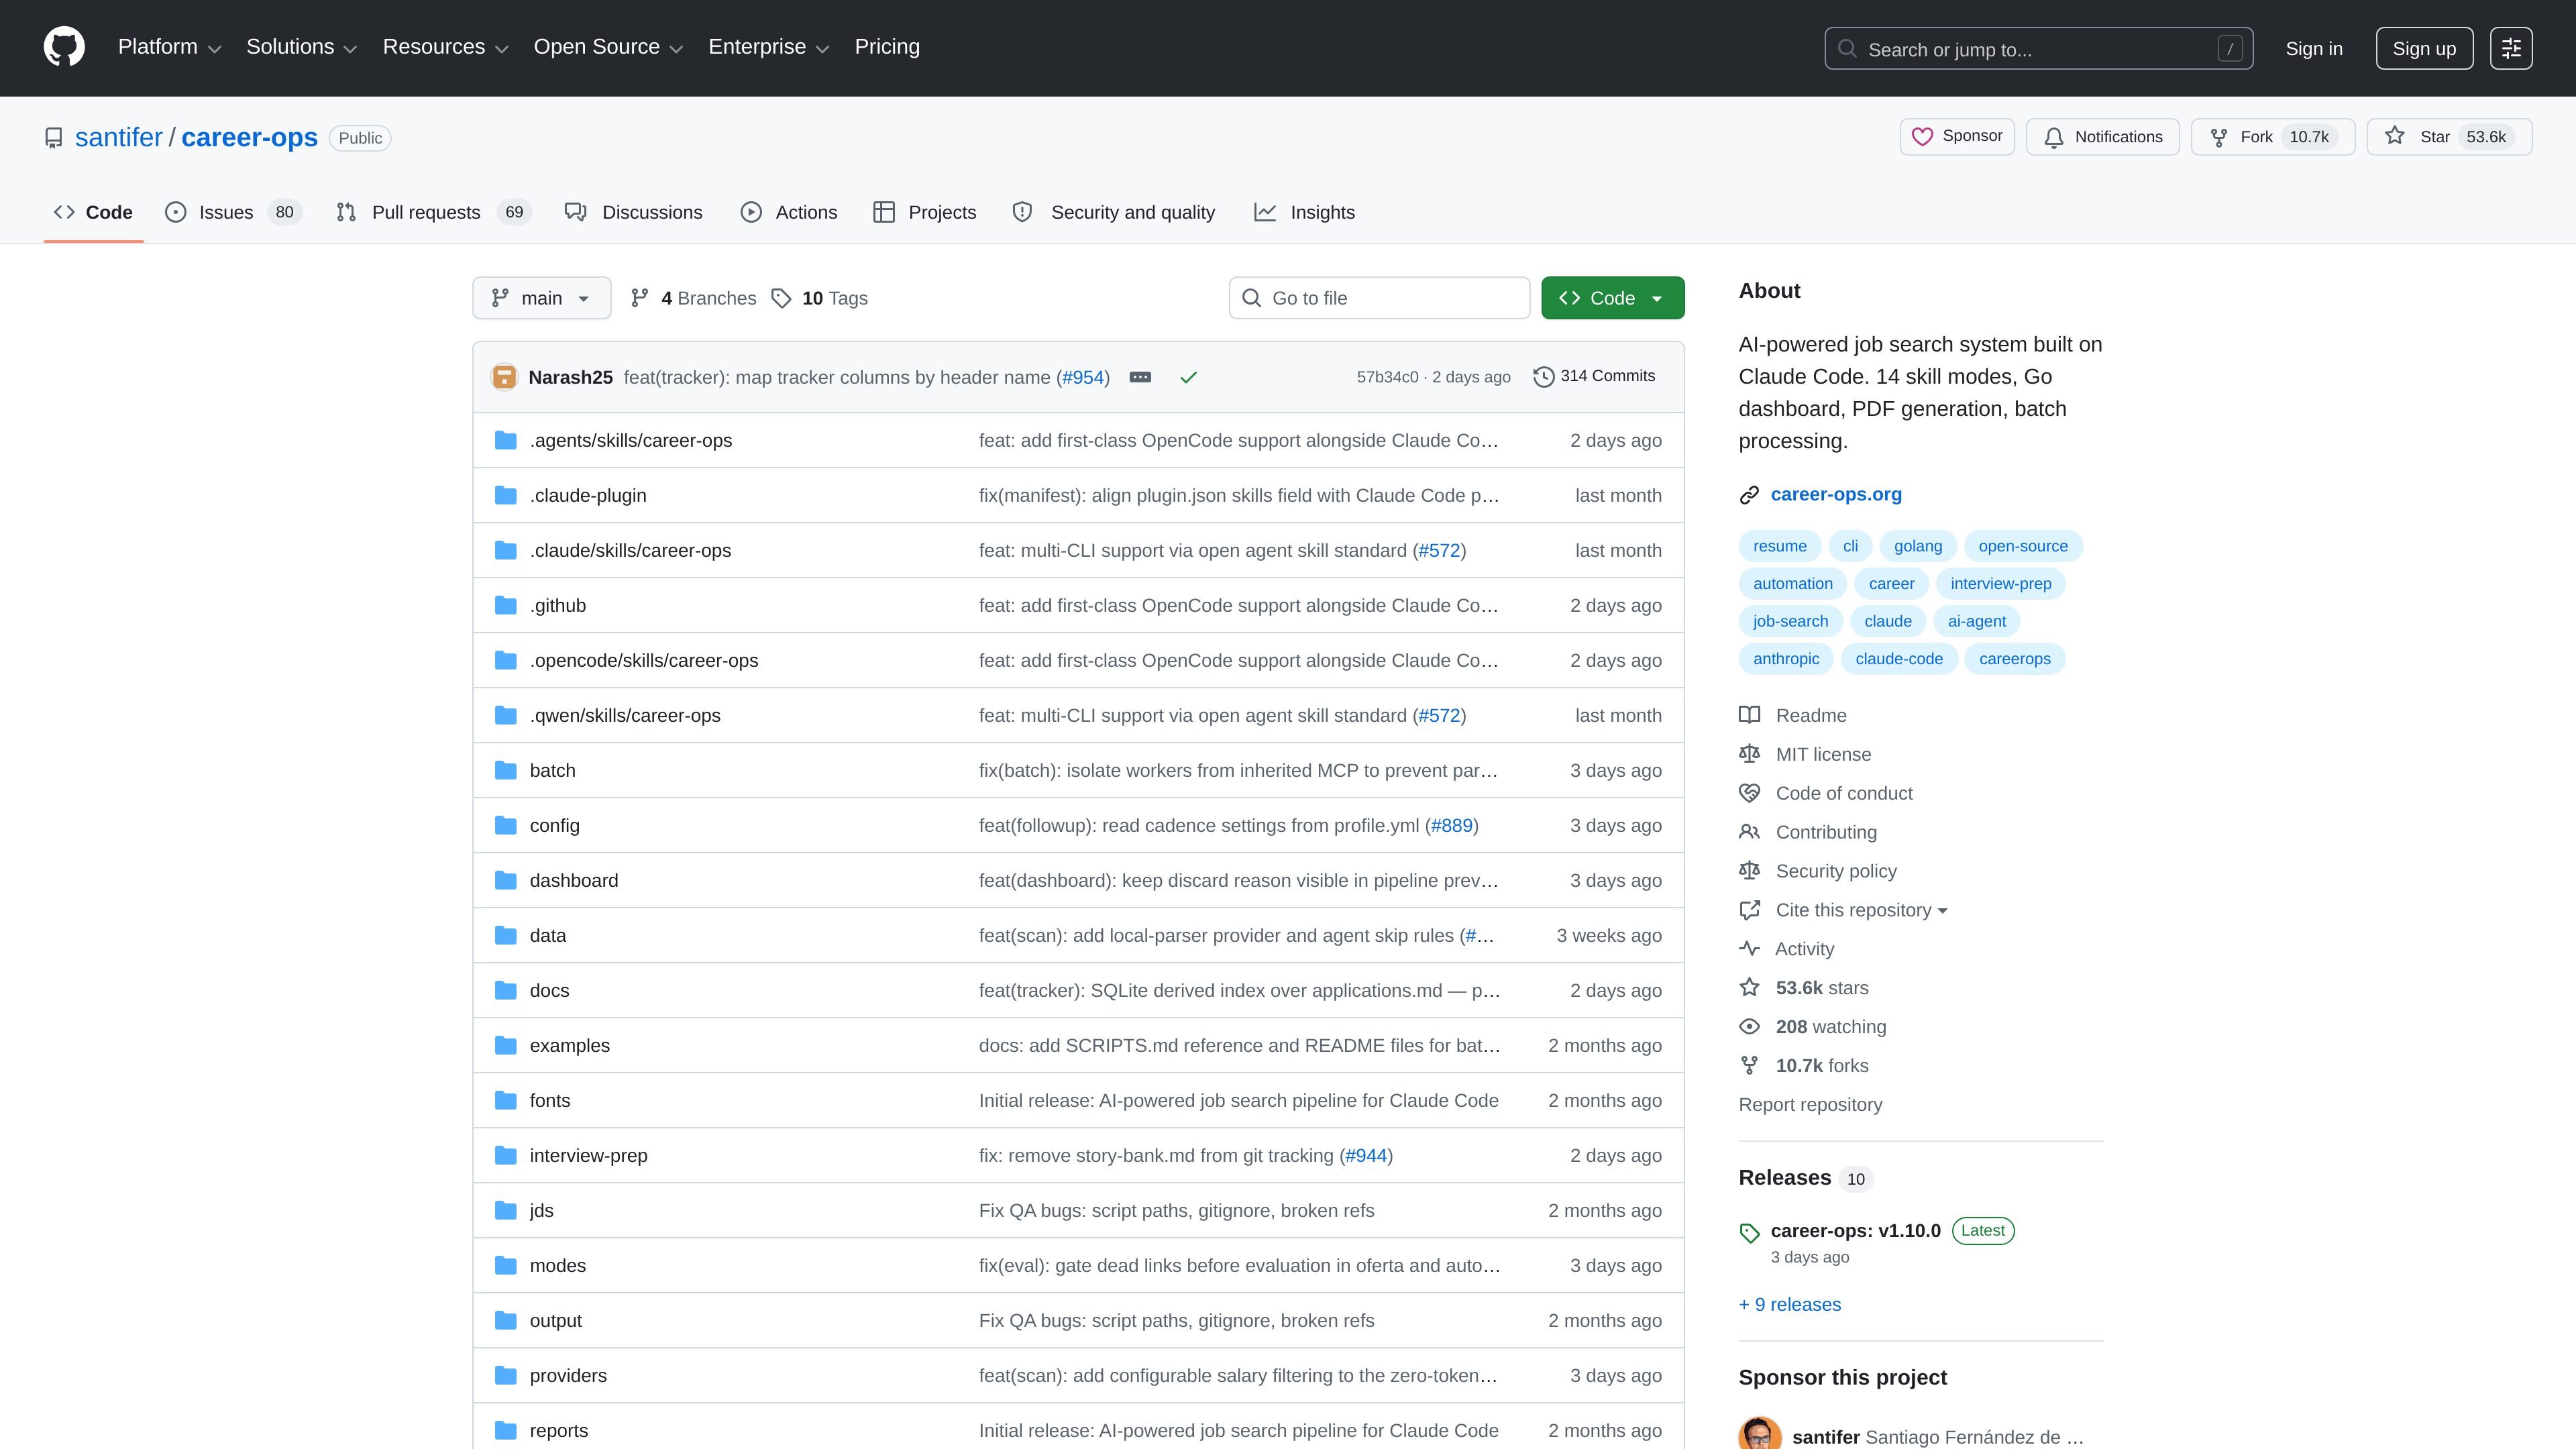This screenshot has width=2576, height=1449.
Task: Expand the Platform menu in the header
Action: 169,47
